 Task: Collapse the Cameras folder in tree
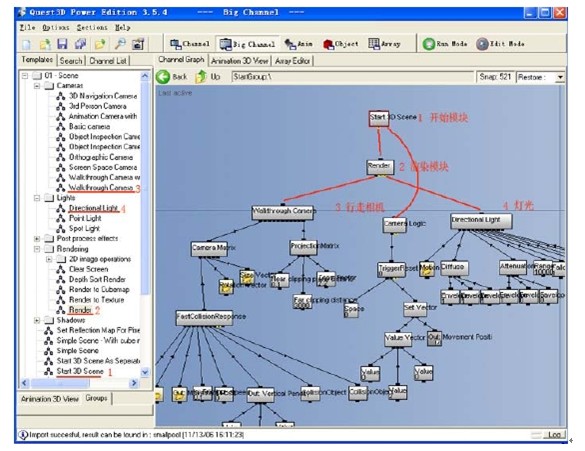(x=37, y=86)
